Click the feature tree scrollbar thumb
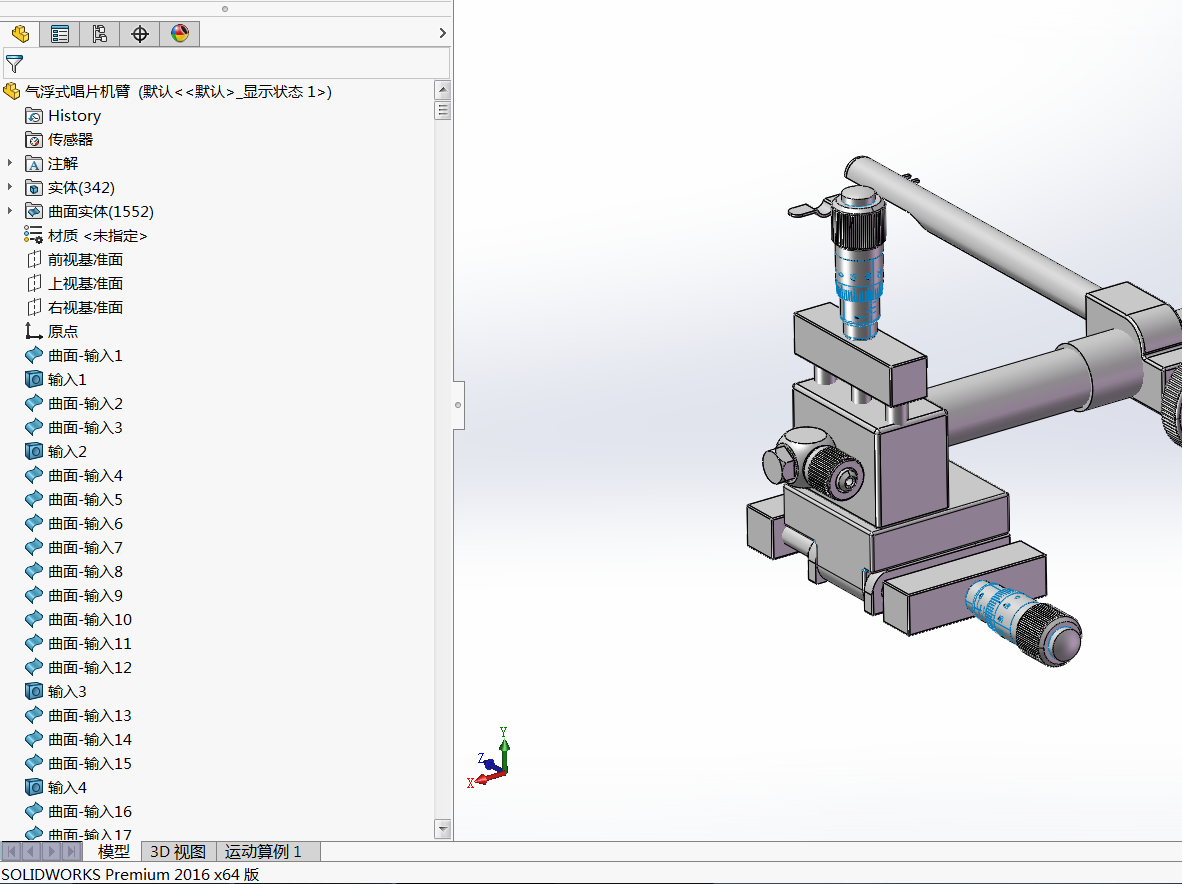The height and width of the screenshot is (884, 1182). [443, 111]
